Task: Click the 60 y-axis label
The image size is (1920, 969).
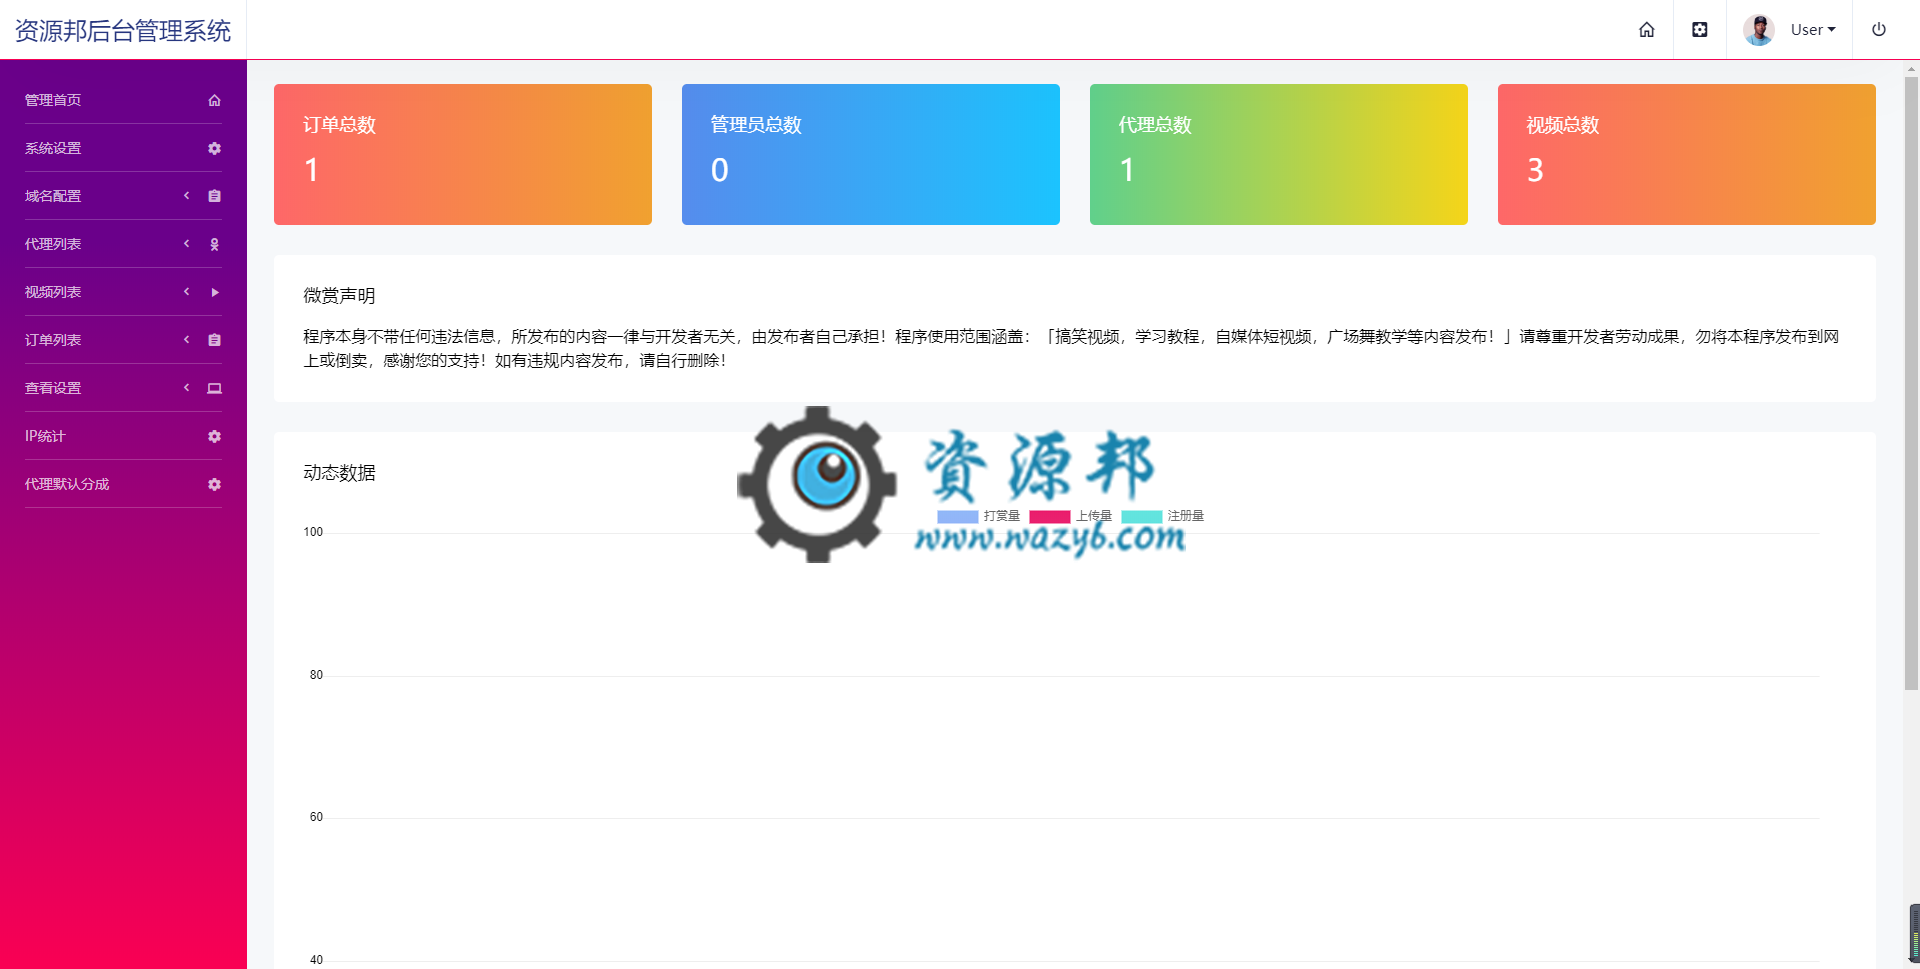Action: click(x=316, y=817)
